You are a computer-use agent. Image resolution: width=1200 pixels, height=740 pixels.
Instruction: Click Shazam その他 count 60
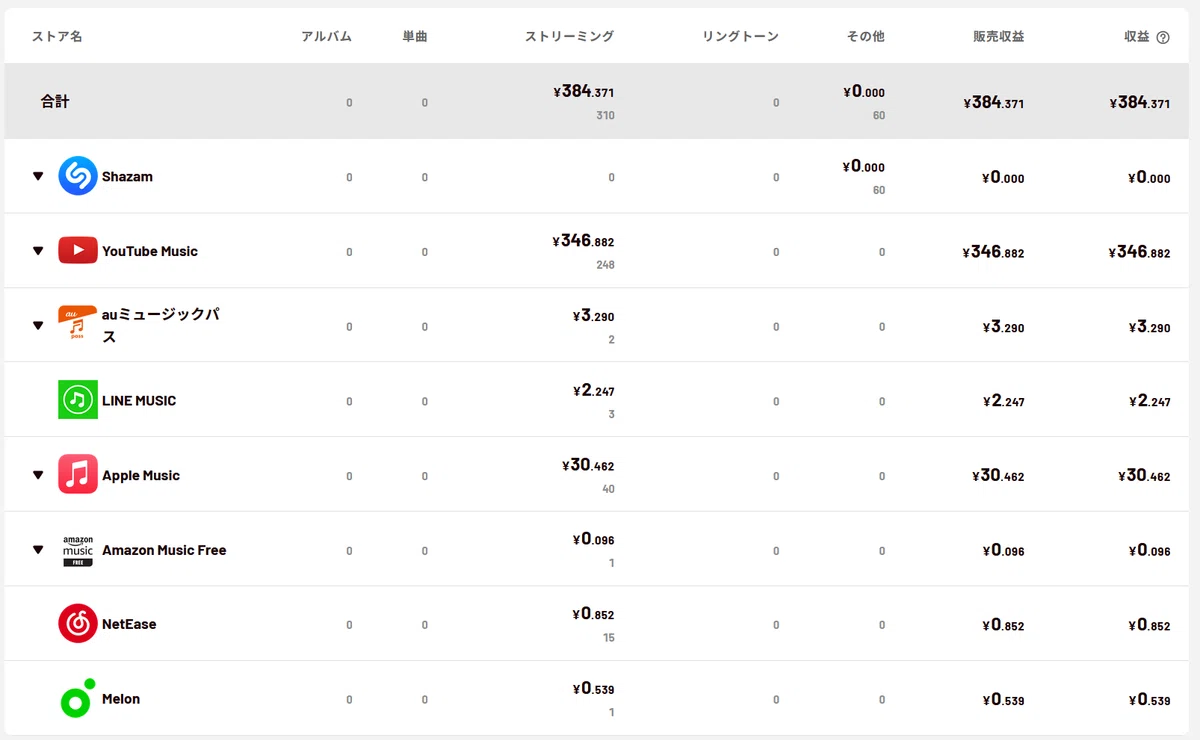878,191
